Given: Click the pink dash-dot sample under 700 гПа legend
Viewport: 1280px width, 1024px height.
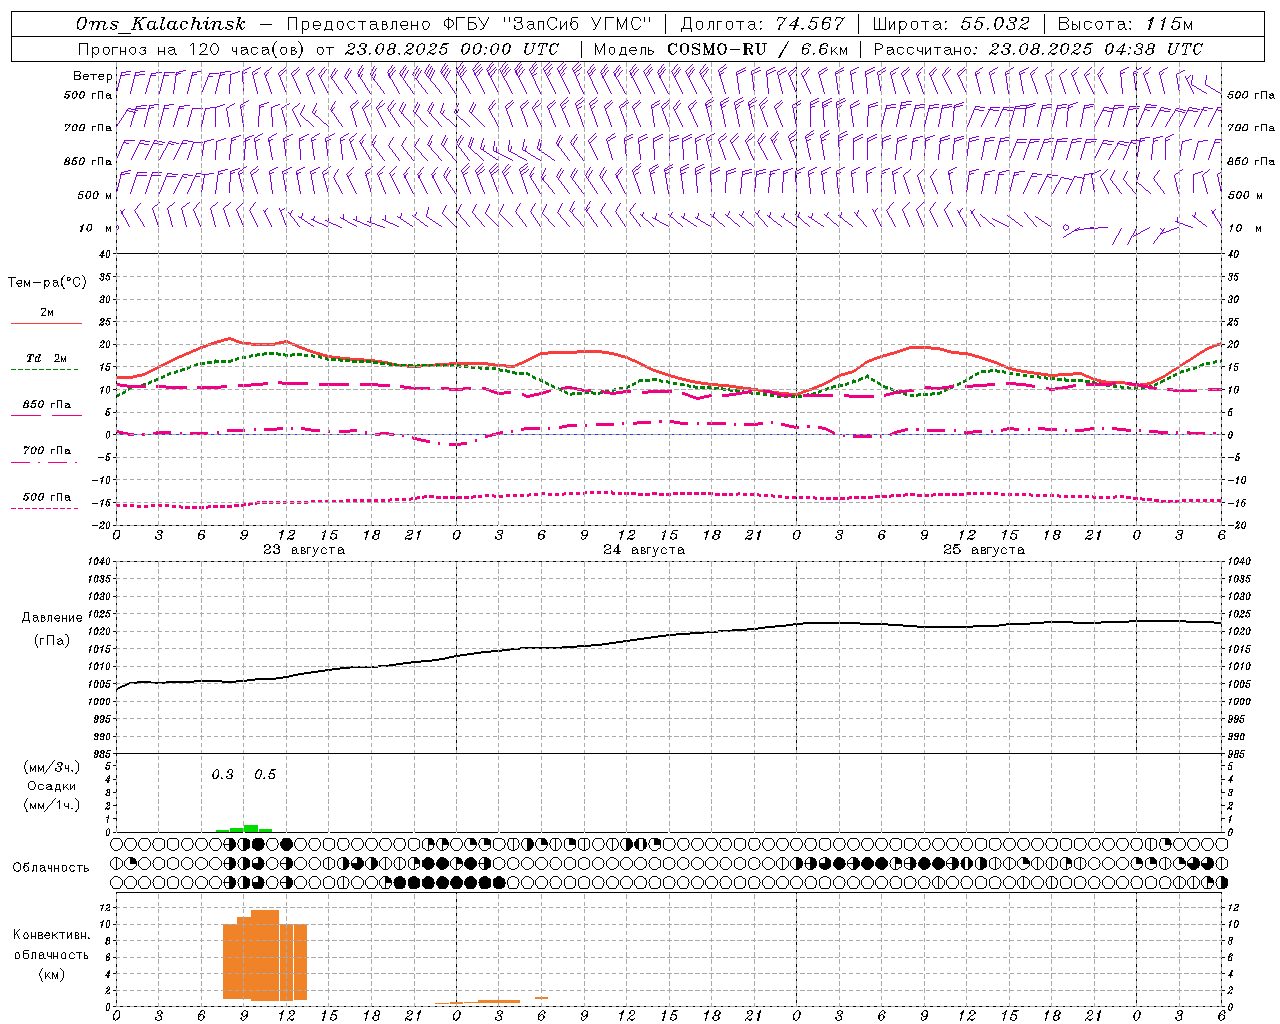Looking at the screenshot, I should click(x=45, y=462).
